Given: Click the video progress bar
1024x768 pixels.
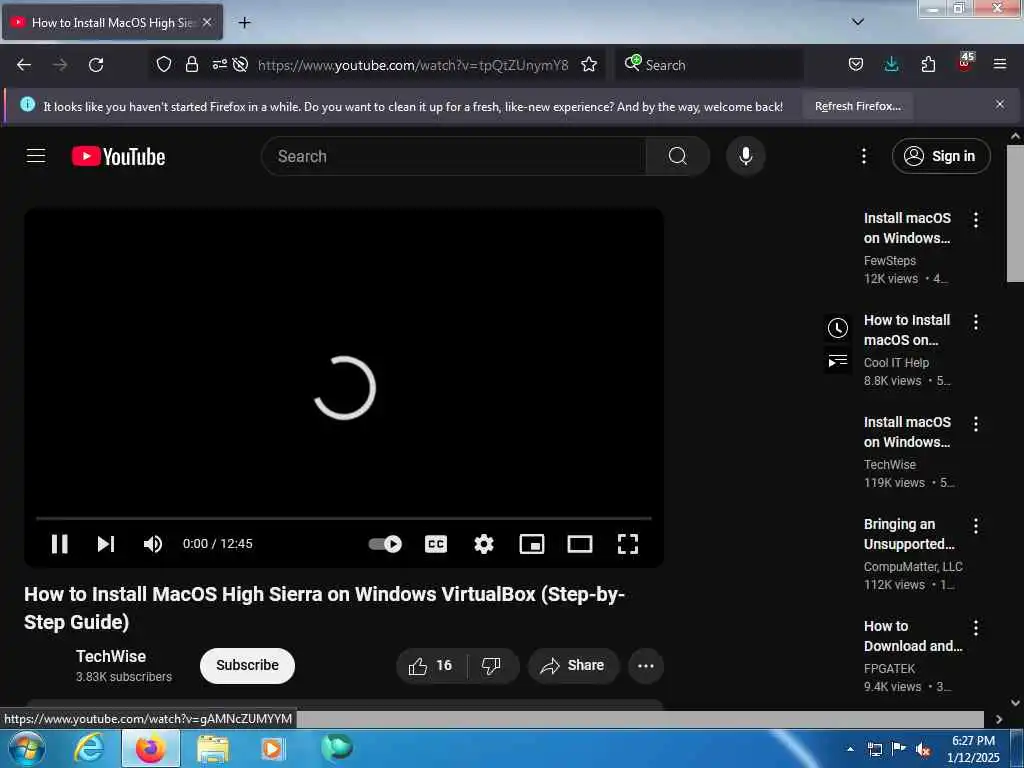Looking at the screenshot, I should [x=344, y=518].
